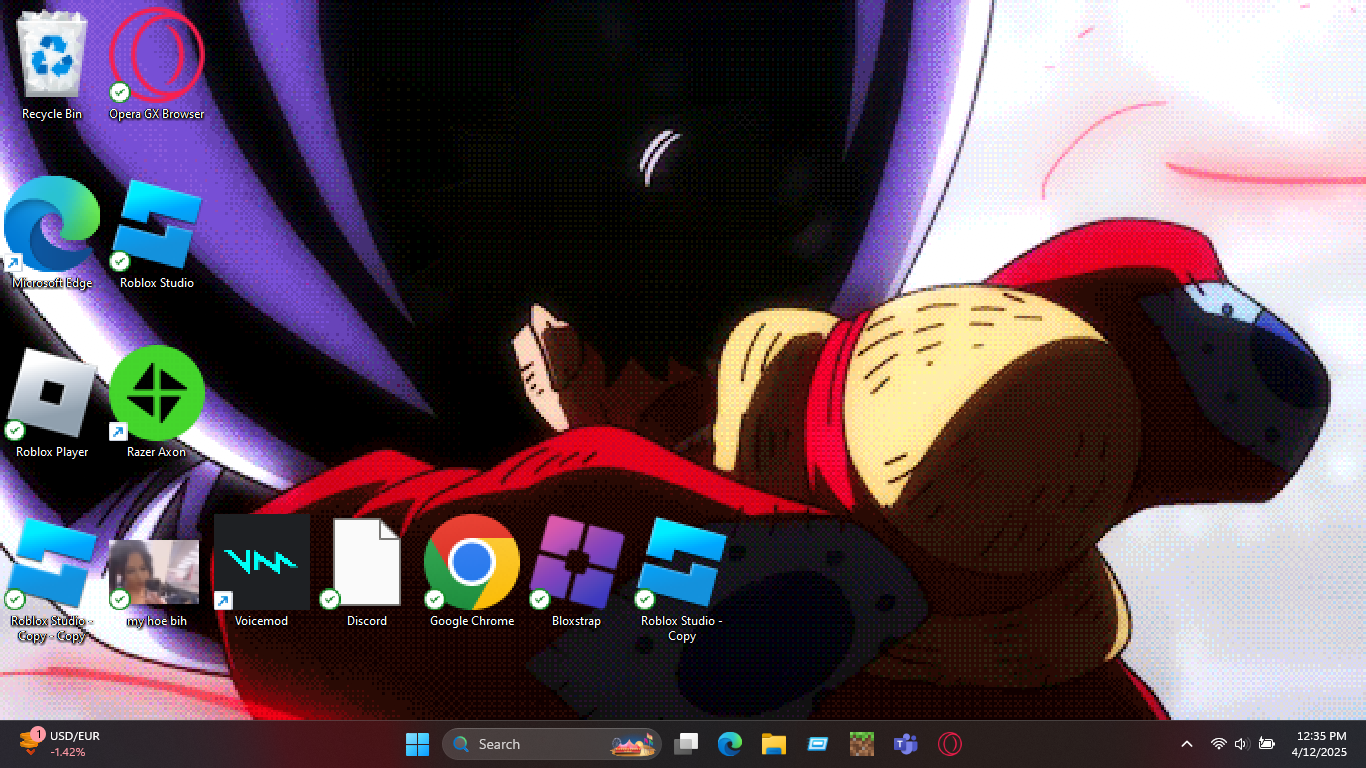This screenshot has width=1366, height=768.
Task: Open the Wi-Fi network status icon
Action: (1219, 744)
